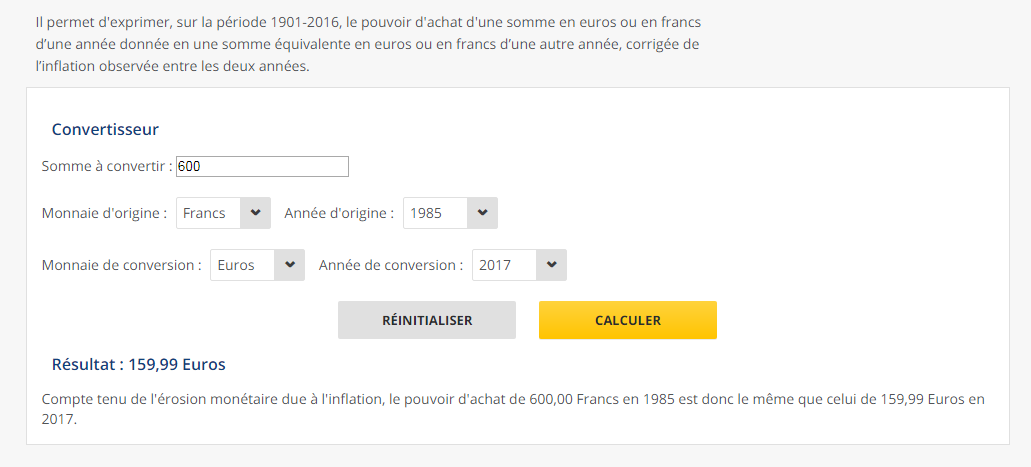
Task: Click the Convertisseur heading
Action: click(x=105, y=129)
